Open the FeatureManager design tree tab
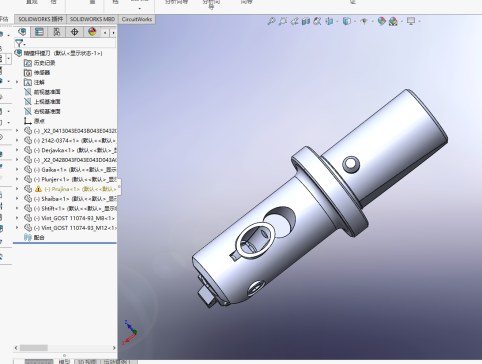The image size is (482, 364). pos(22,32)
